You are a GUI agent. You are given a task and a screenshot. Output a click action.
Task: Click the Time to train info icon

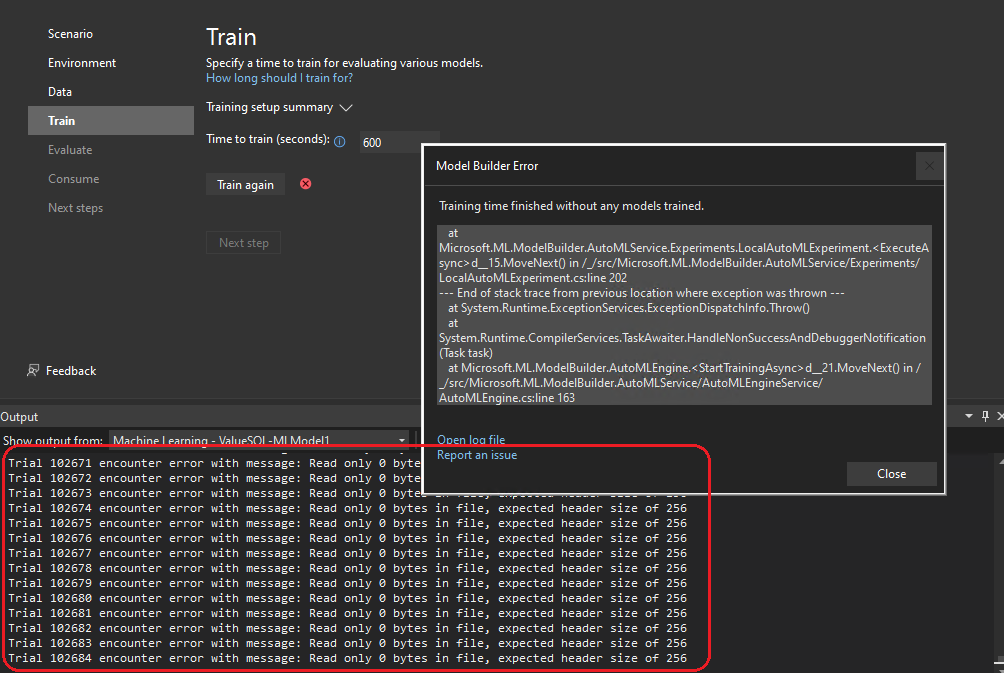pyautogui.click(x=341, y=141)
